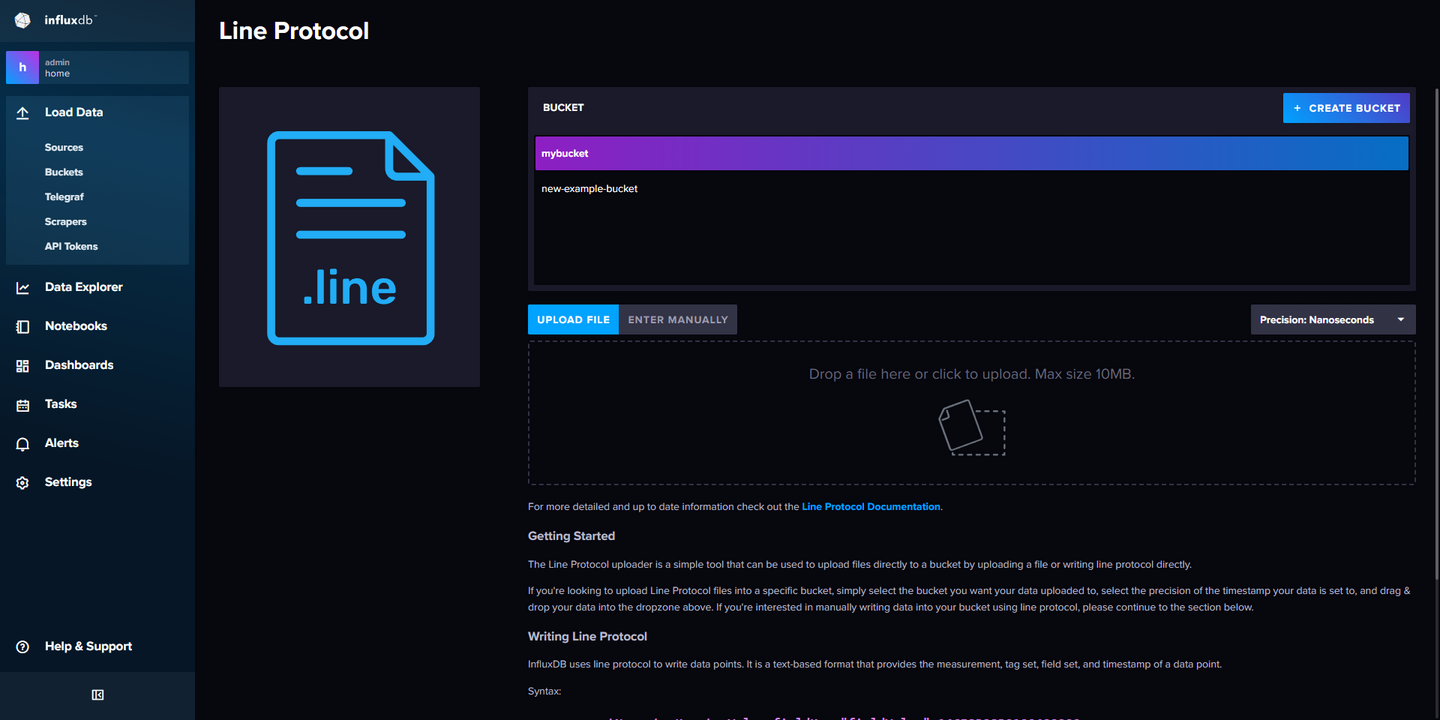The width and height of the screenshot is (1440, 720).
Task: Go to Notebooks label
Action: 76,326
